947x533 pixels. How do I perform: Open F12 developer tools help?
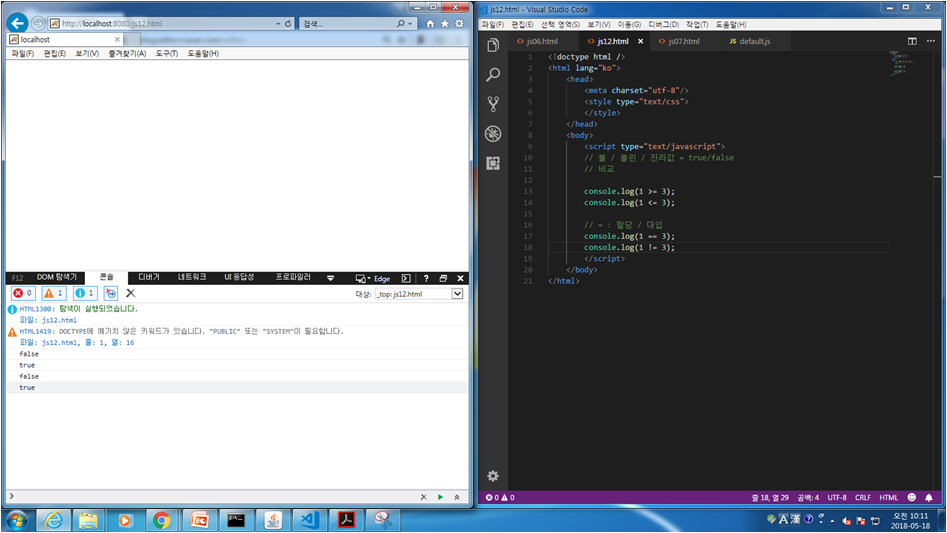point(426,278)
